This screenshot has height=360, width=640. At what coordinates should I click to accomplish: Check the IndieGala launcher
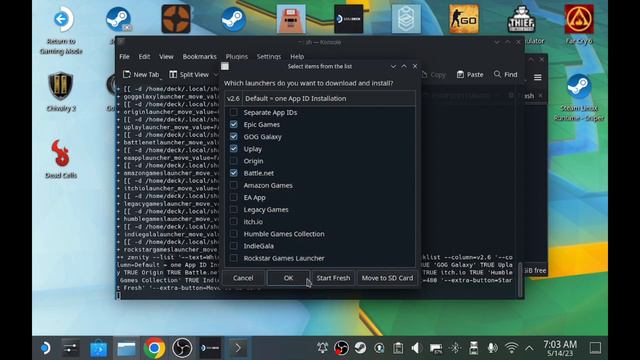(233, 246)
